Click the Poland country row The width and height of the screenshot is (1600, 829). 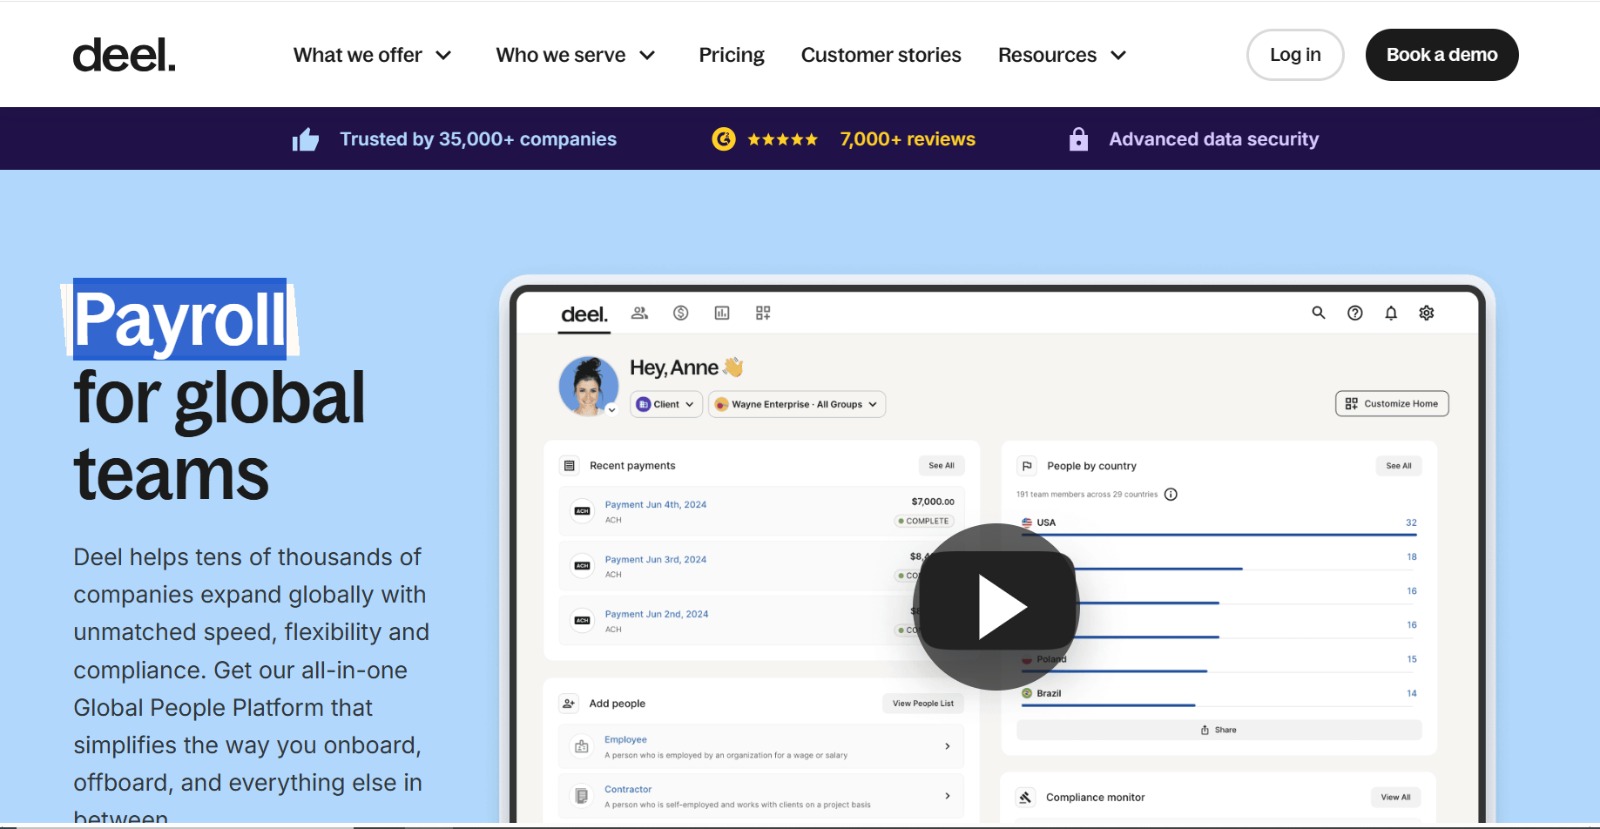tap(1219, 661)
